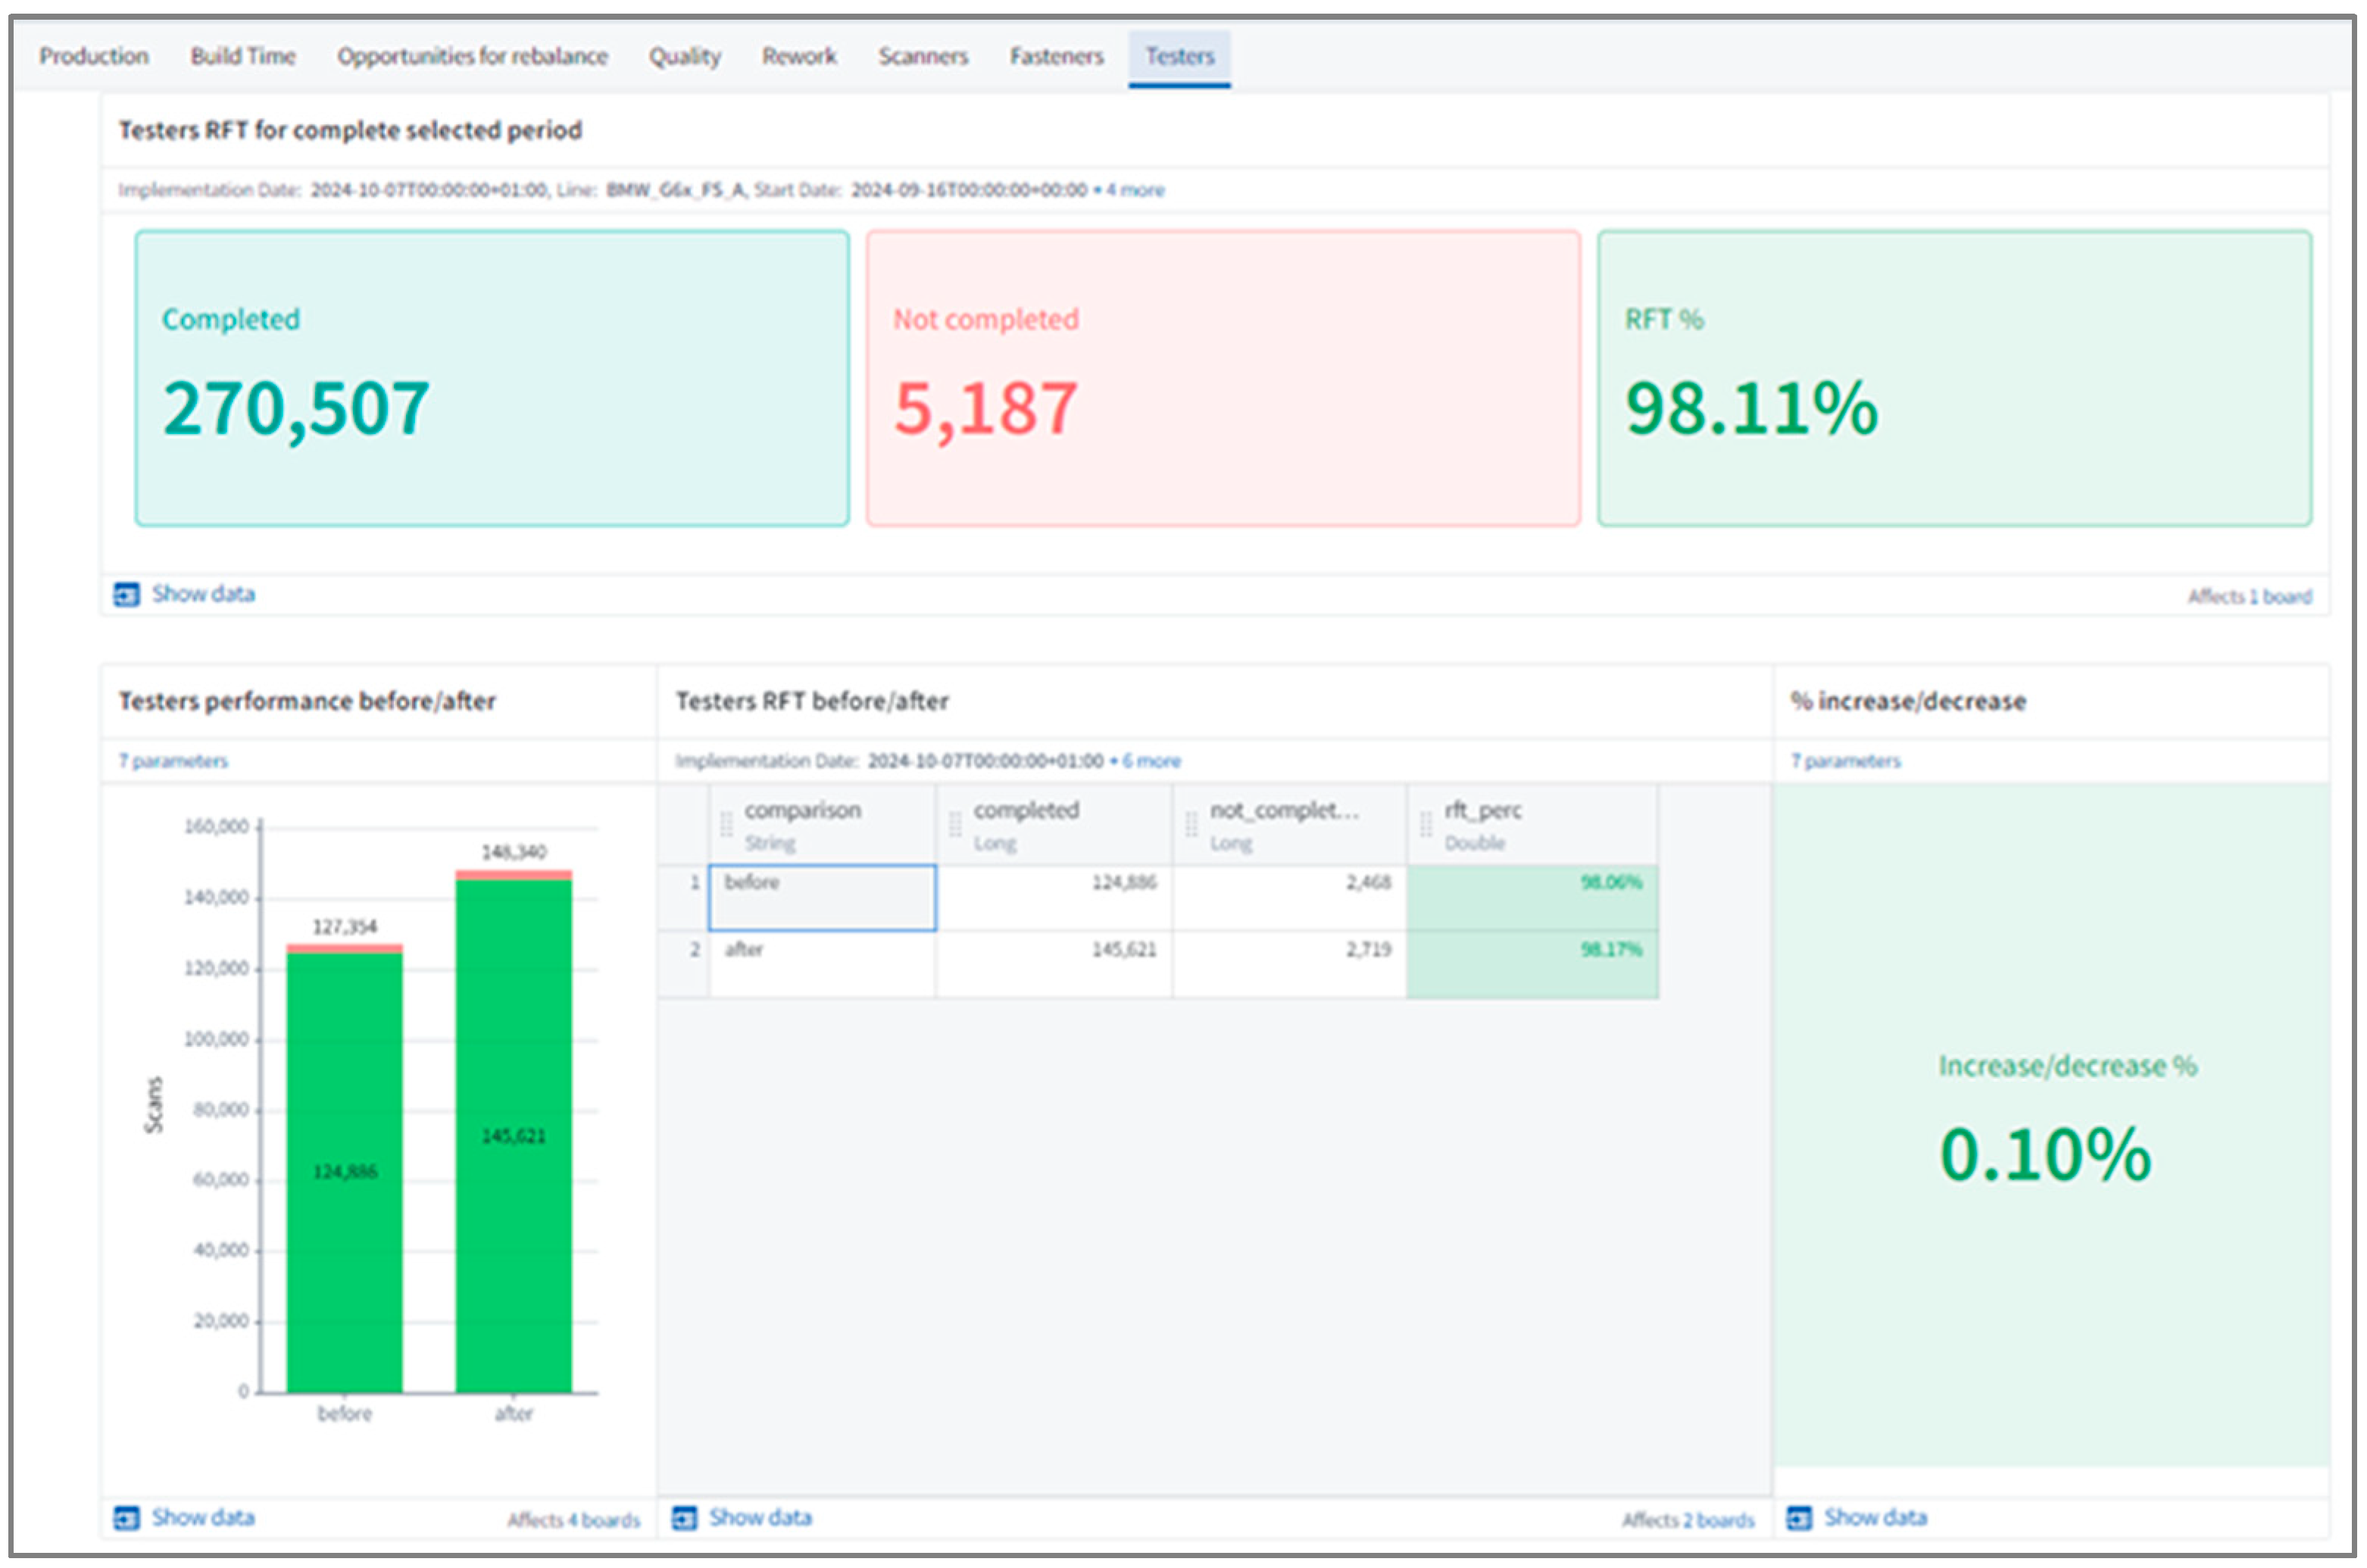Click the 2,719 not completed cell
This screenshot has width=2367, height=1568.
coord(1290,965)
